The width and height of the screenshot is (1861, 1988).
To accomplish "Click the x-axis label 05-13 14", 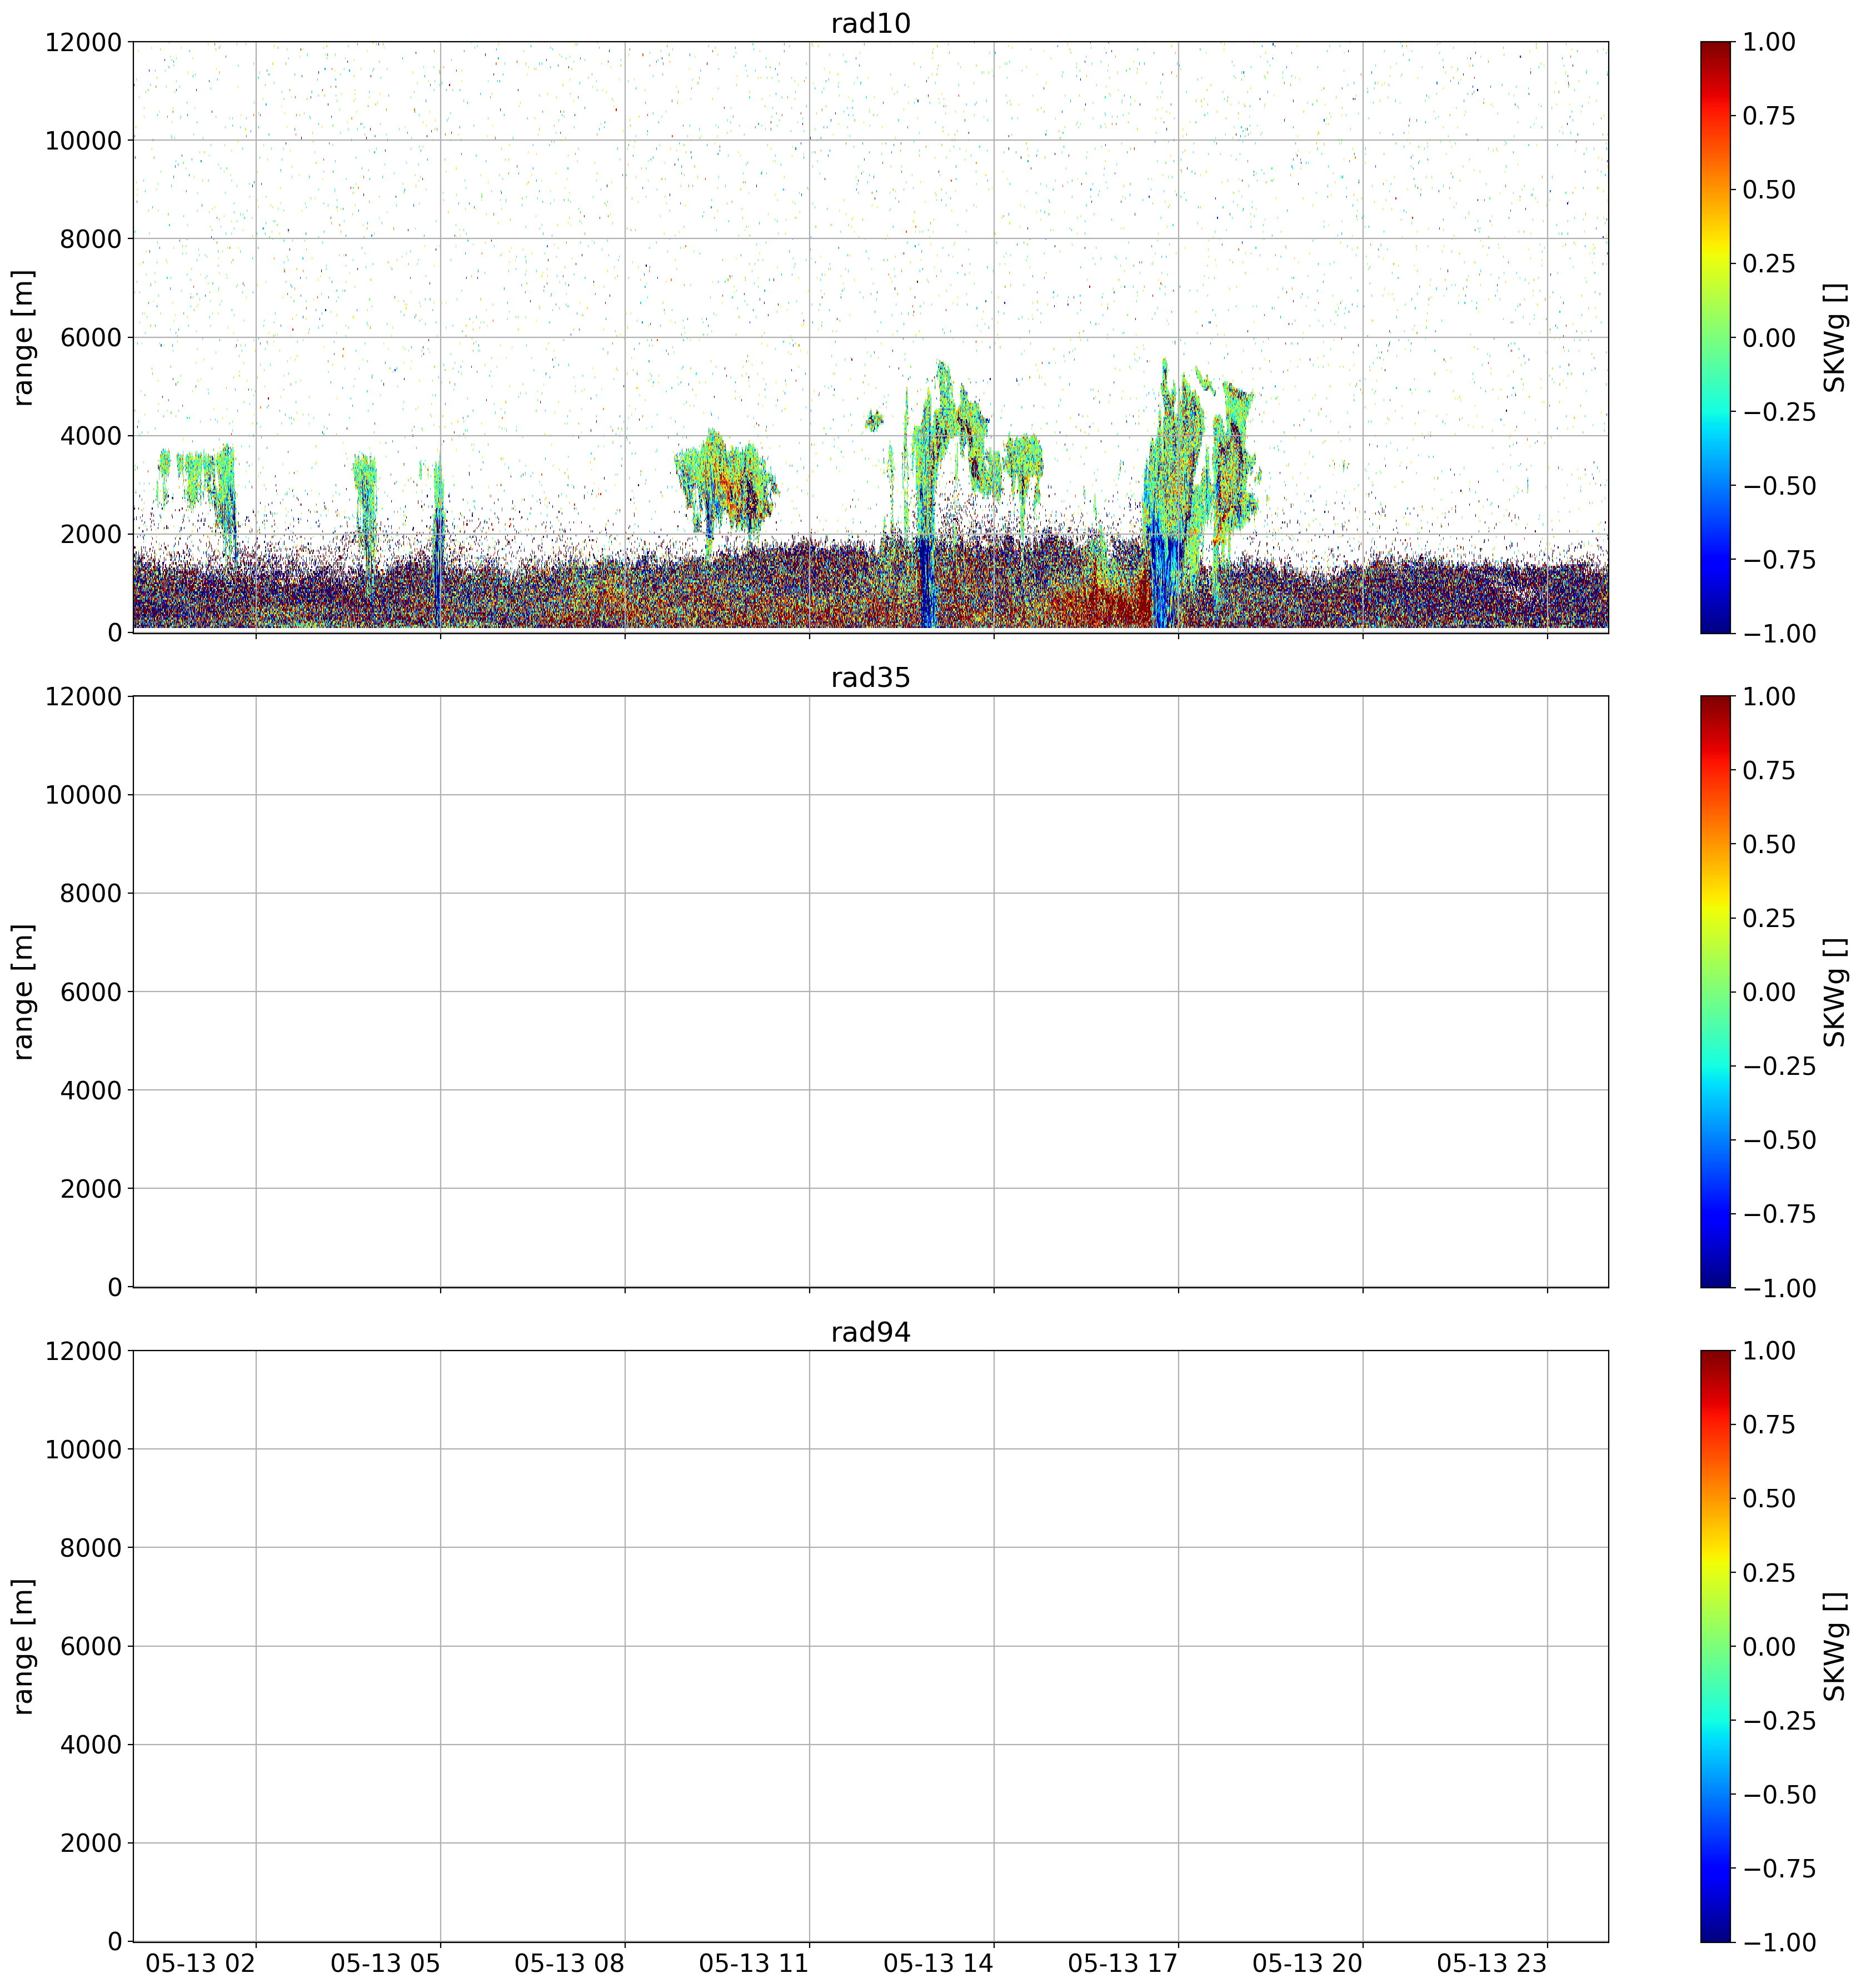I will click(x=939, y=1963).
